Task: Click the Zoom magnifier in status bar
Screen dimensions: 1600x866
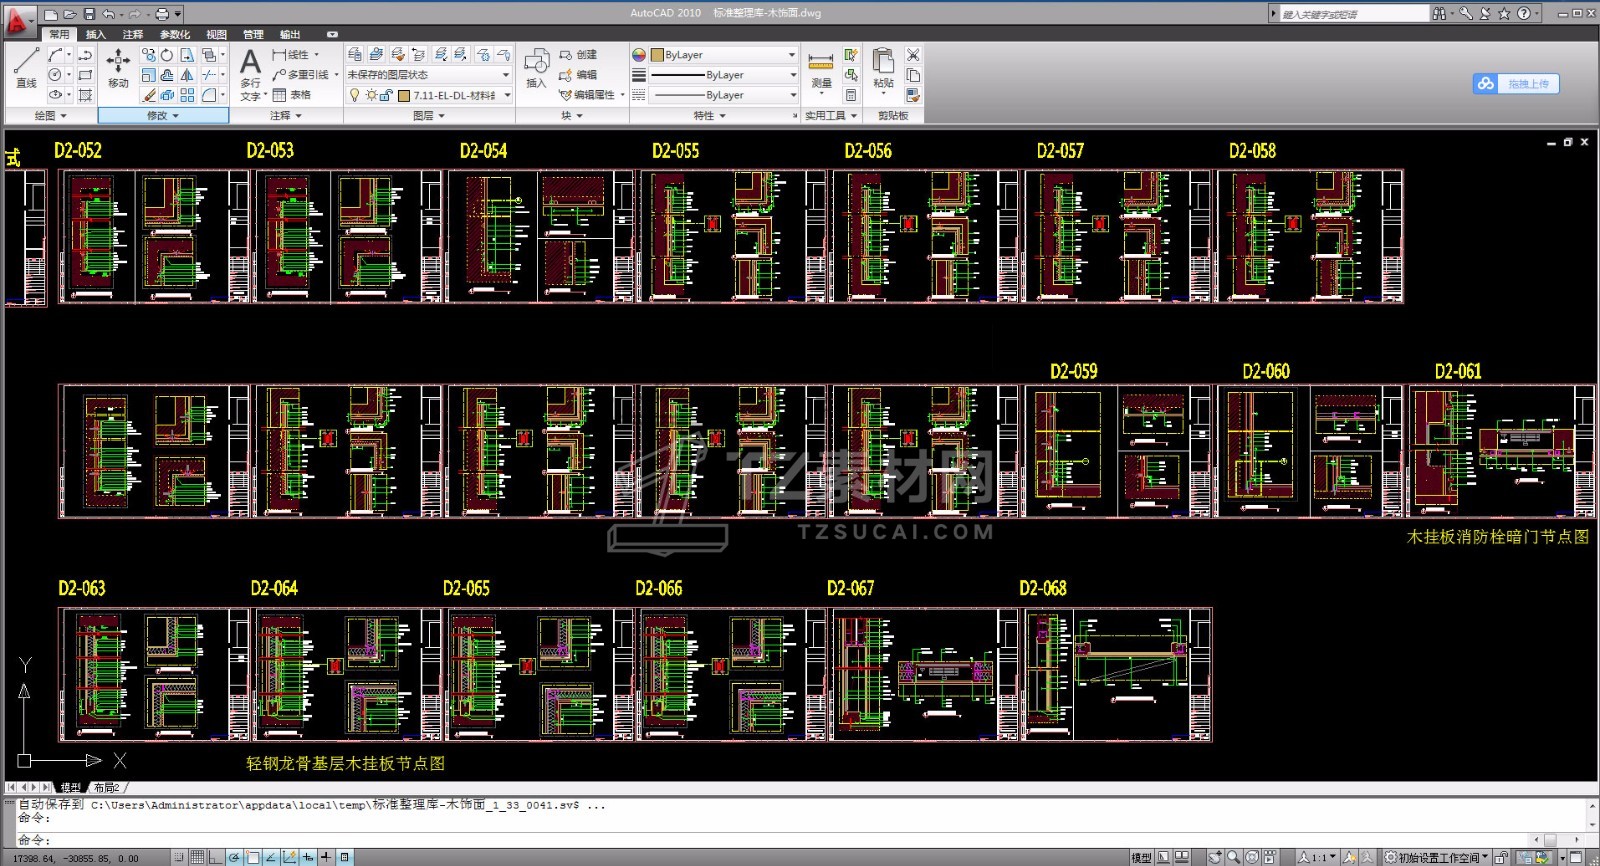Action: (1233, 857)
